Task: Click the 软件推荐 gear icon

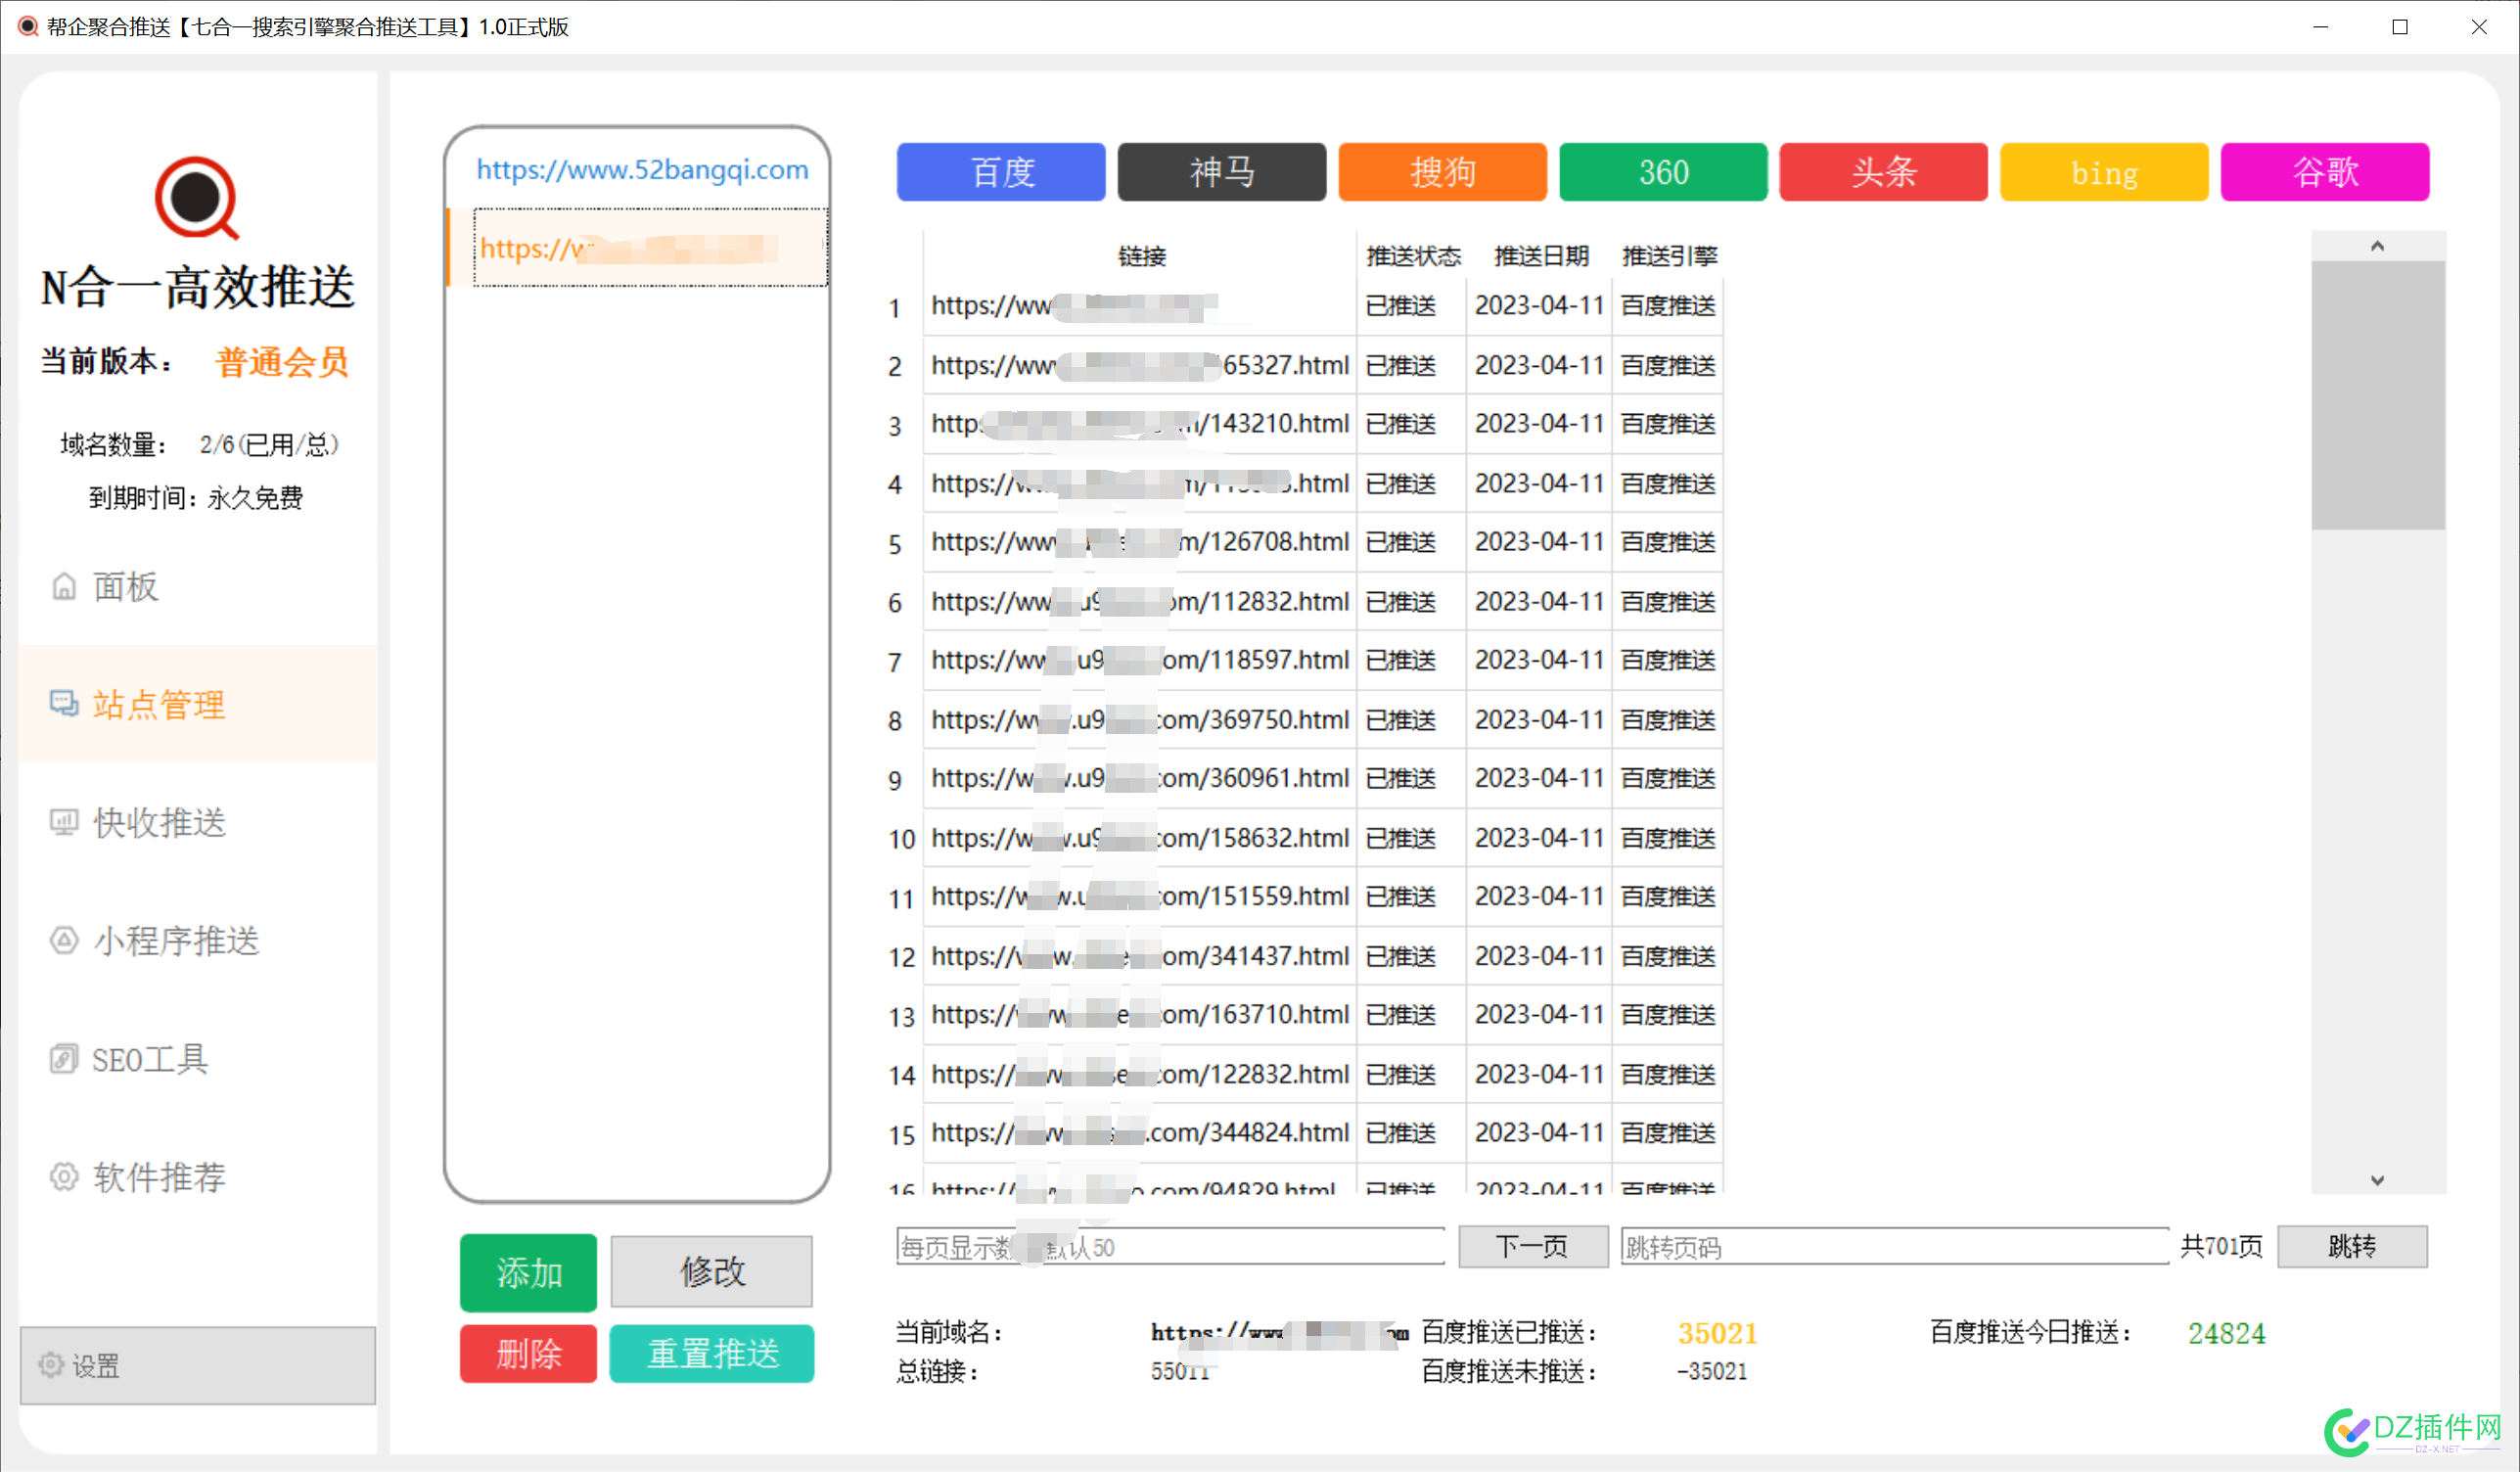Action: (64, 1176)
